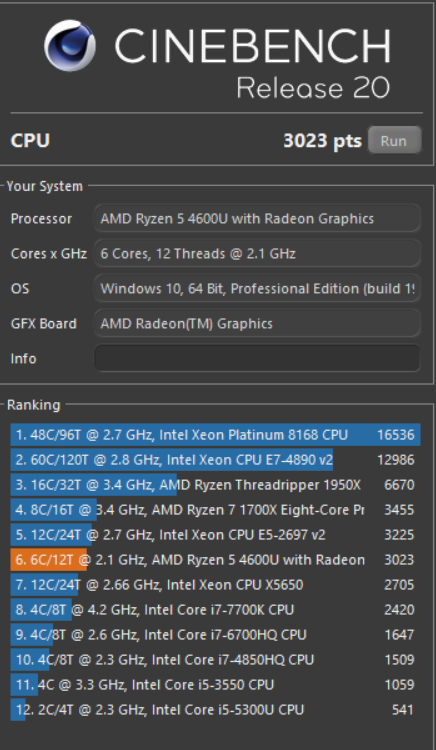Click the empty Info input field
The image size is (436, 750).
[257, 358]
